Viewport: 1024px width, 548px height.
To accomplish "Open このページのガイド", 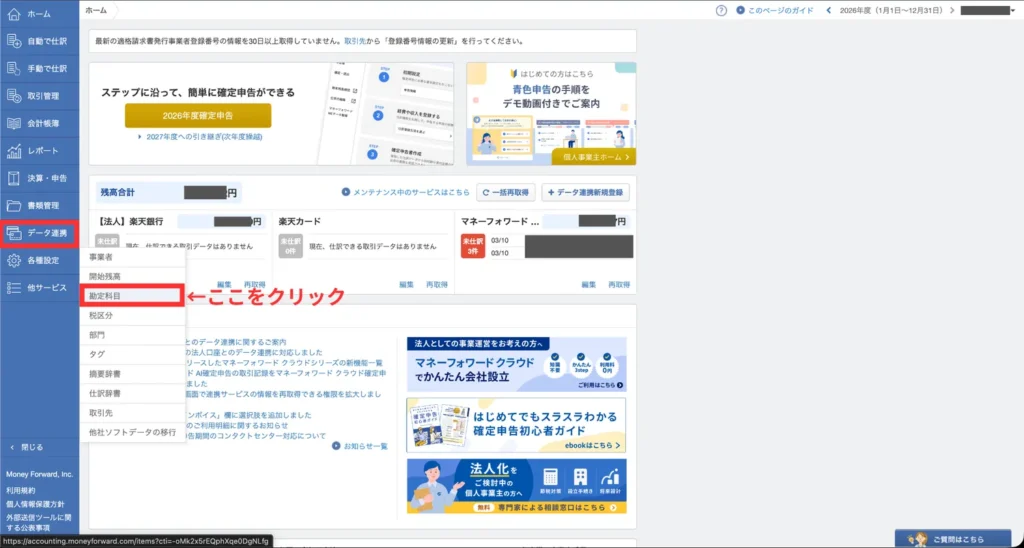I will coord(775,10).
